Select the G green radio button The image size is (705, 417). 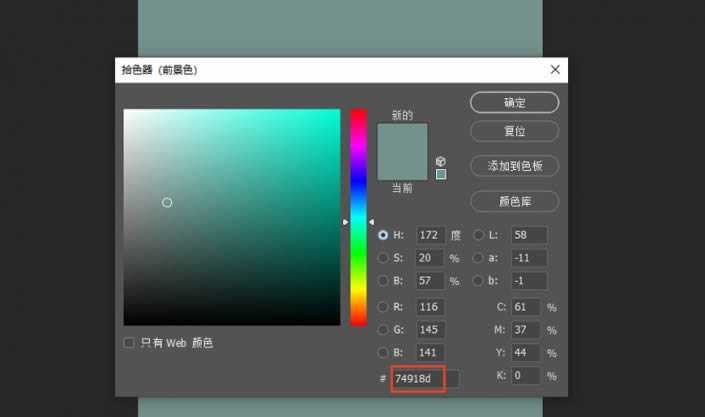[x=383, y=329]
